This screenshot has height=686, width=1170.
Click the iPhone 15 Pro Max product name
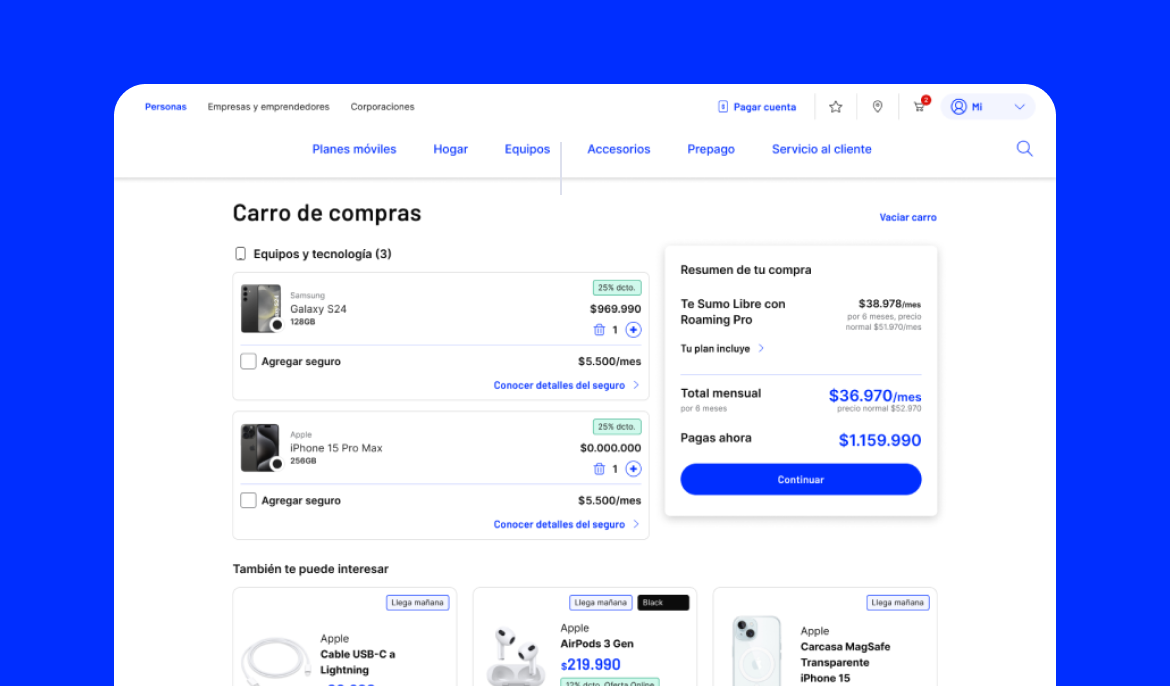click(x=337, y=448)
